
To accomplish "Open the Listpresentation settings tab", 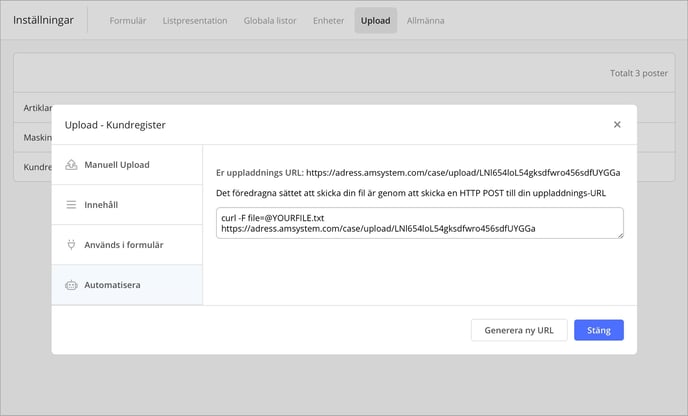I will click(x=195, y=21).
